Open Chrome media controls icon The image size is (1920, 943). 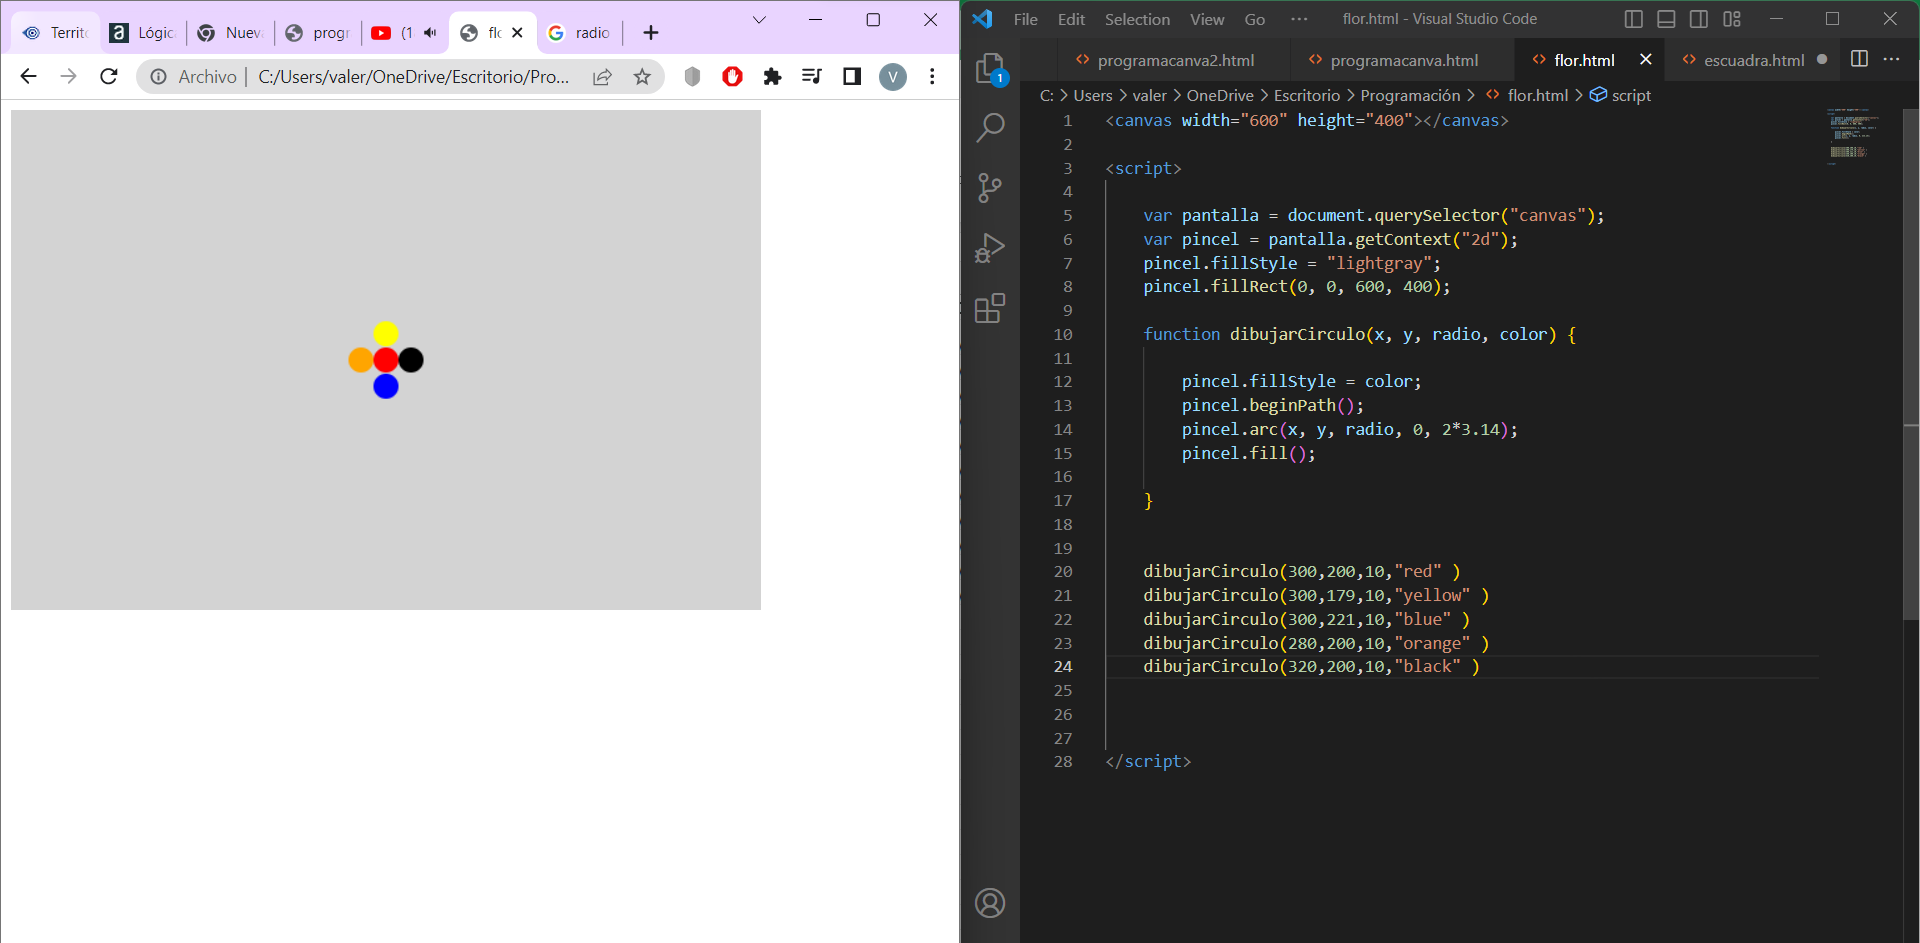(812, 76)
